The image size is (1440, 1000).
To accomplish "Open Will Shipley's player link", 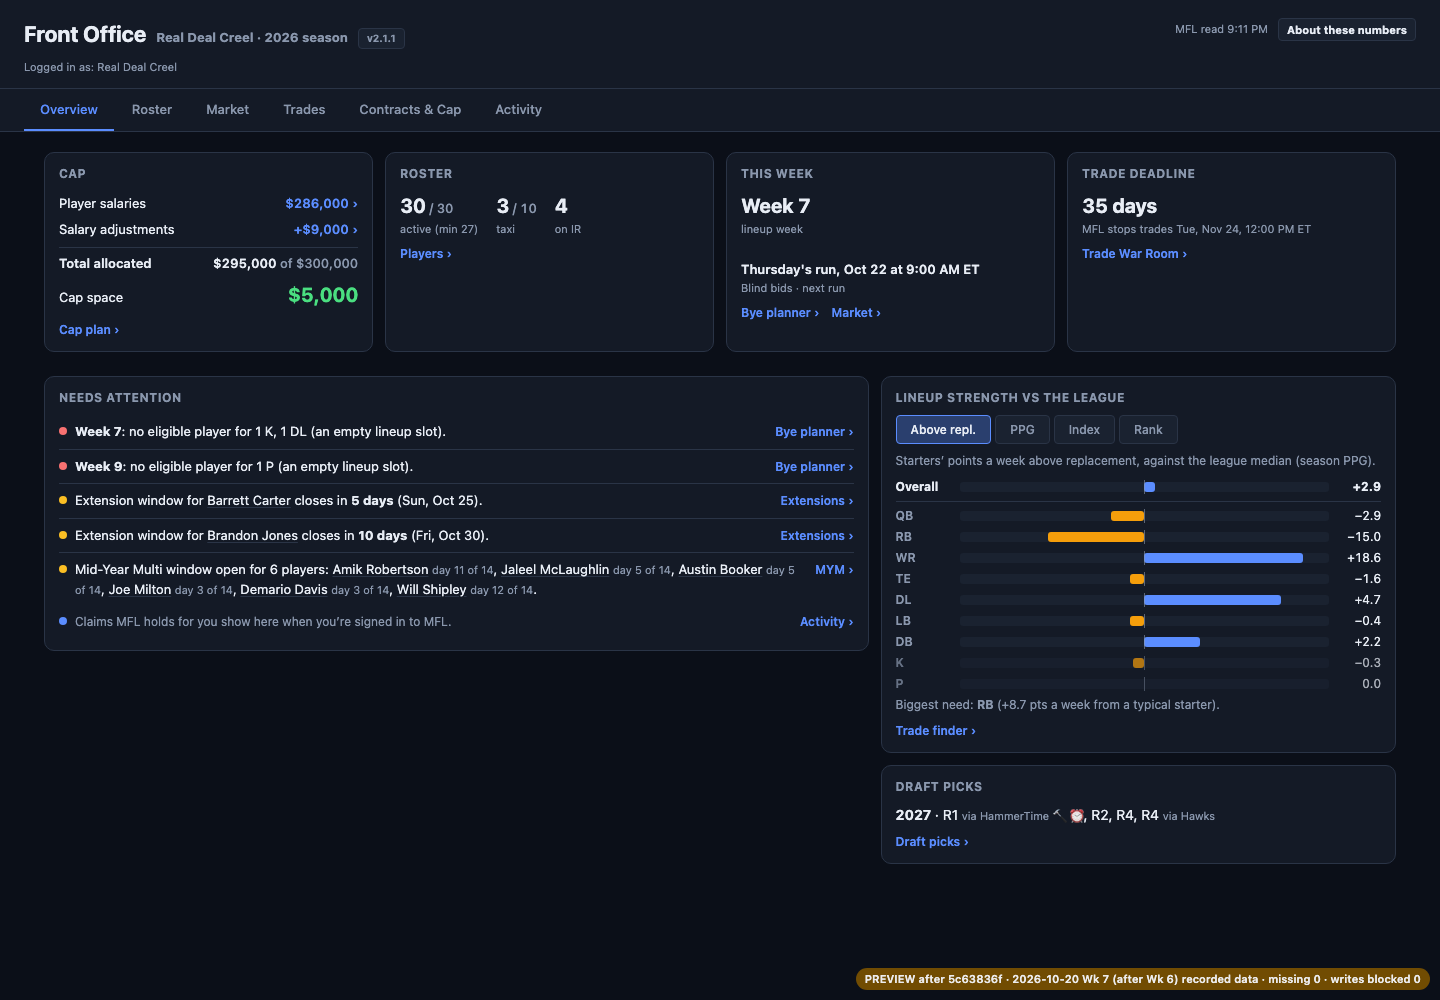I will 432,590.
